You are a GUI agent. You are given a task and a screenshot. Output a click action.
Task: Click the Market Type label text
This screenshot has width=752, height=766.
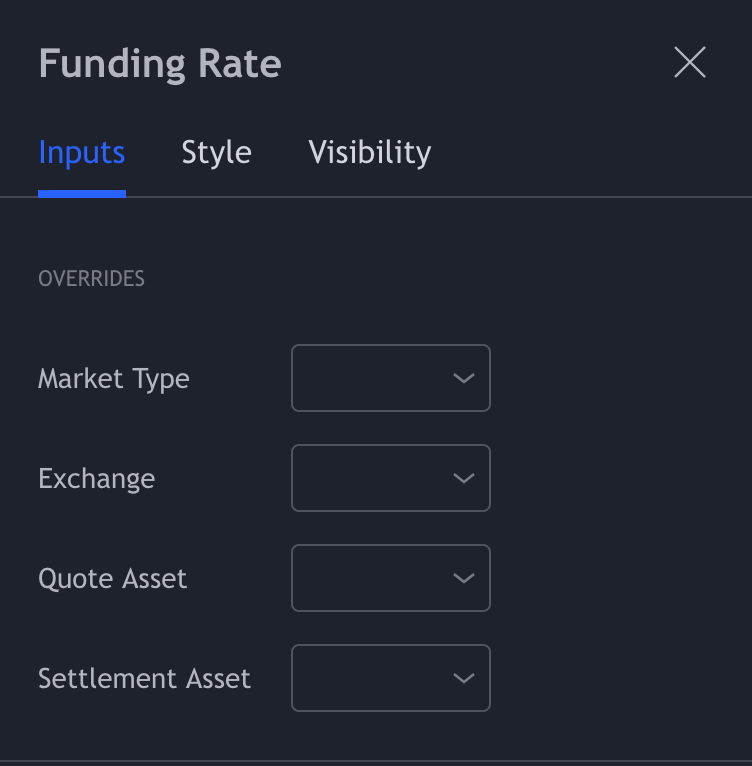click(x=114, y=379)
